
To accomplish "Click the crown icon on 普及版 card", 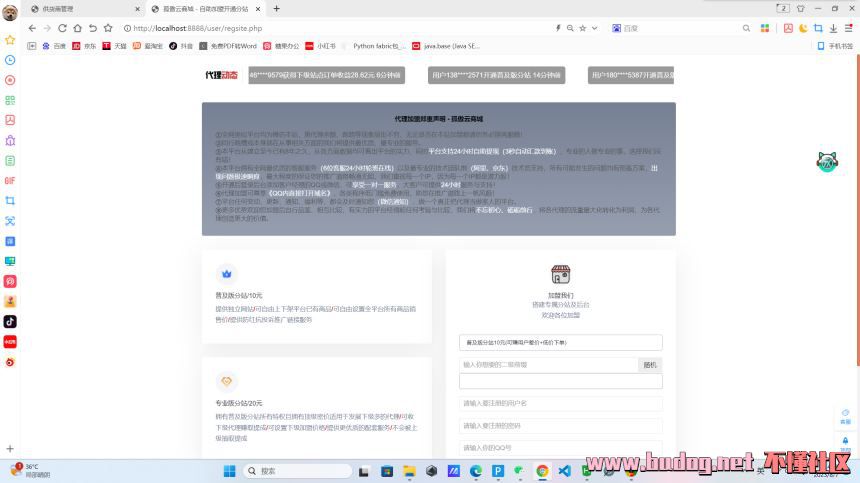I will pyautogui.click(x=226, y=274).
